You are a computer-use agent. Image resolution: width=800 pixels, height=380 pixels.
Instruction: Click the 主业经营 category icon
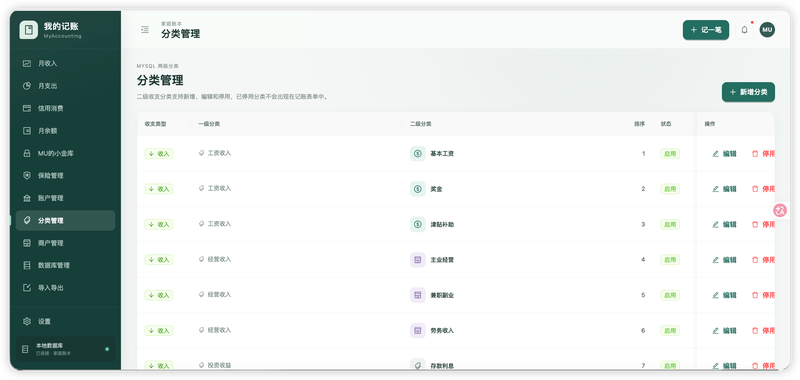click(417, 260)
